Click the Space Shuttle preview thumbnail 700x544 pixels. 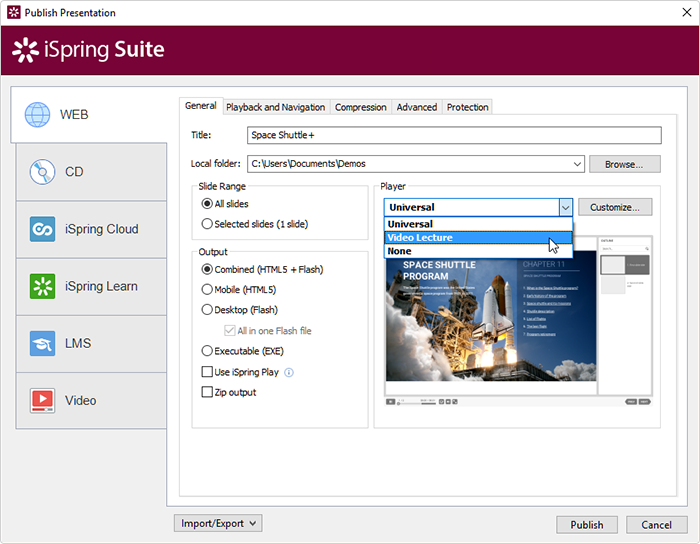click(x=491, y=316)
